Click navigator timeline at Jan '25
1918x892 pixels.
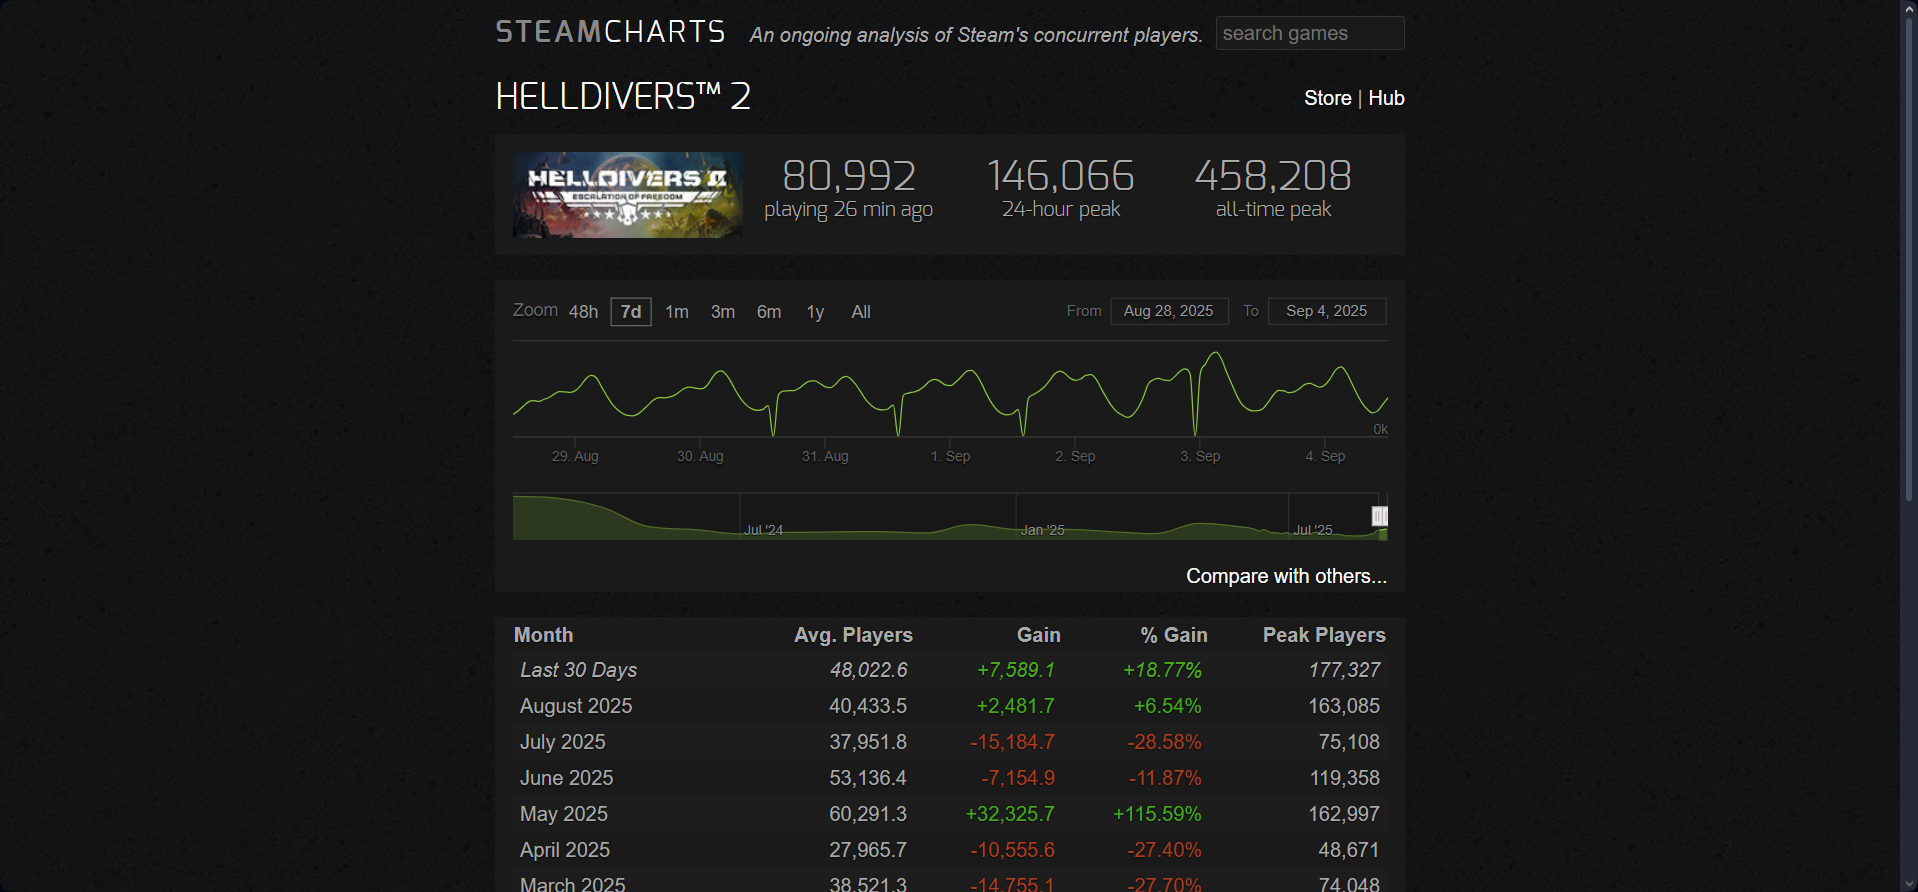(1042, 530)
